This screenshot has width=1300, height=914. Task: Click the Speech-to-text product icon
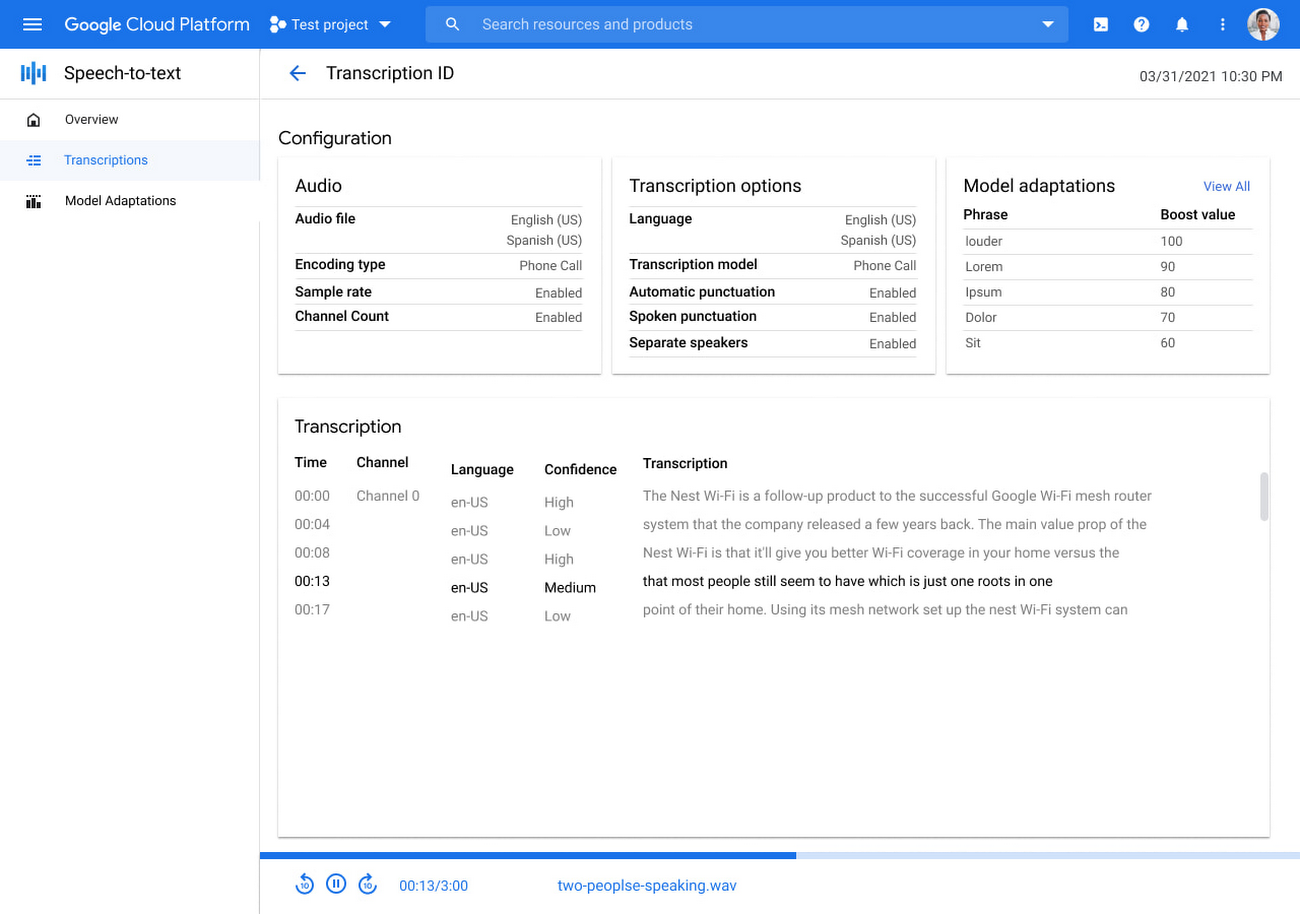(x=31, y=72)
